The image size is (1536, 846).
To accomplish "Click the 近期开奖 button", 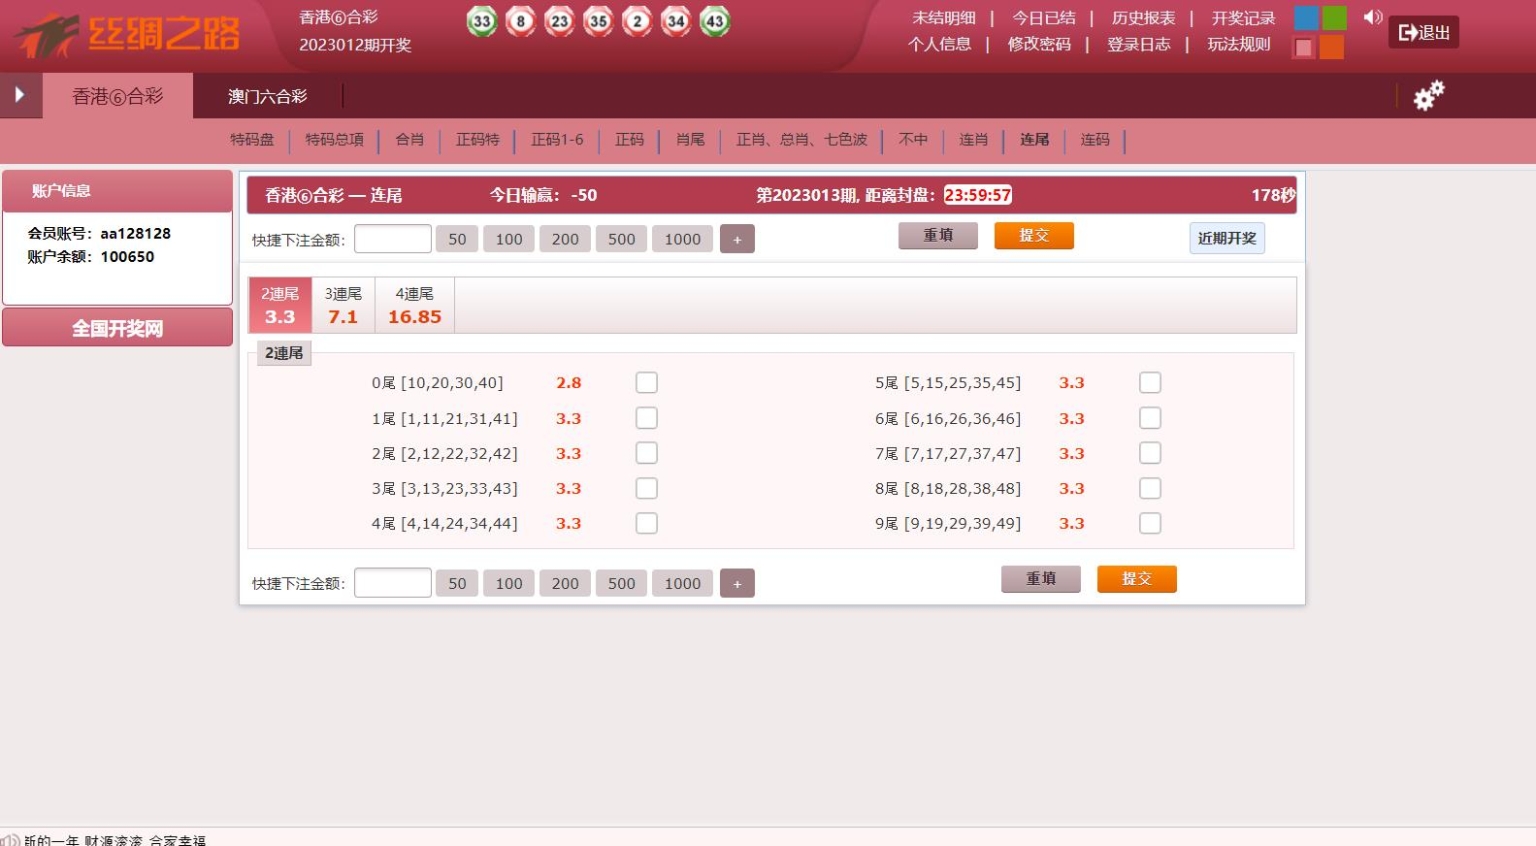I will [x=1227, y=238].
